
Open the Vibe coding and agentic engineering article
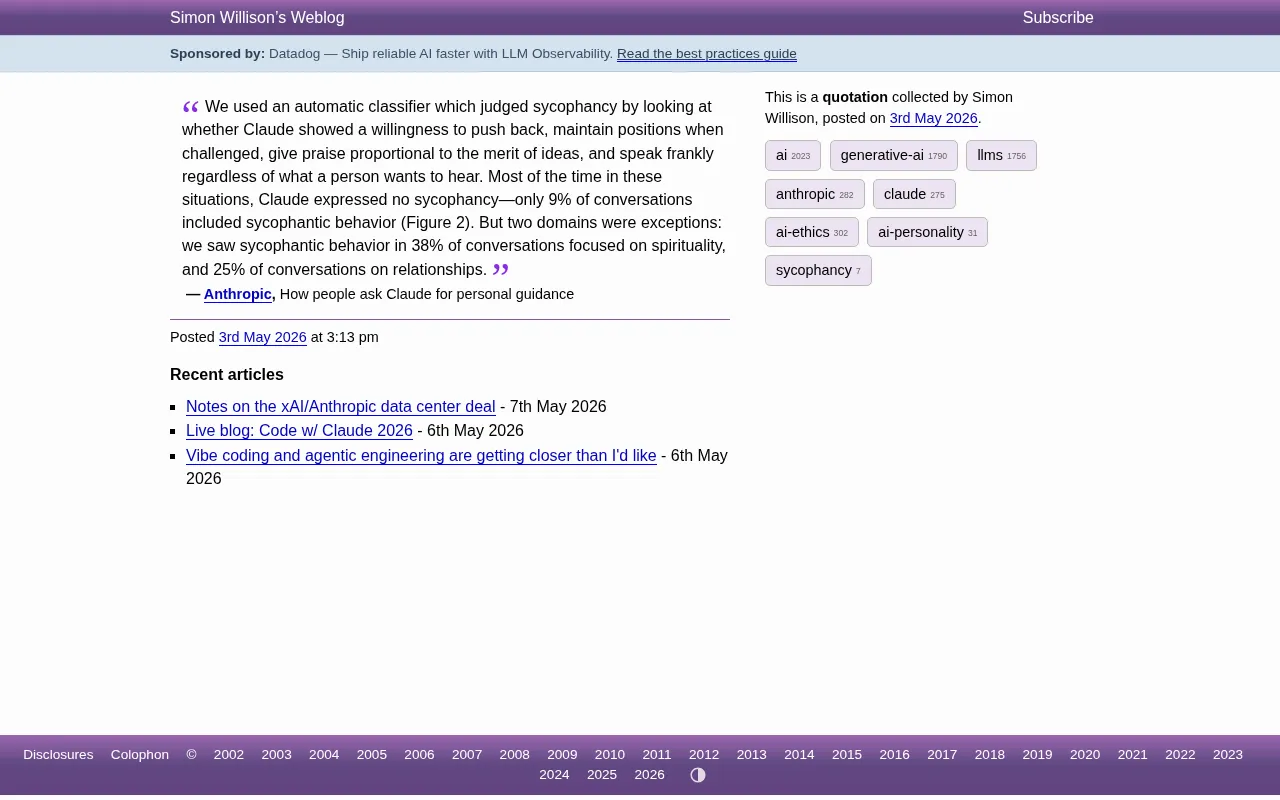421,456
